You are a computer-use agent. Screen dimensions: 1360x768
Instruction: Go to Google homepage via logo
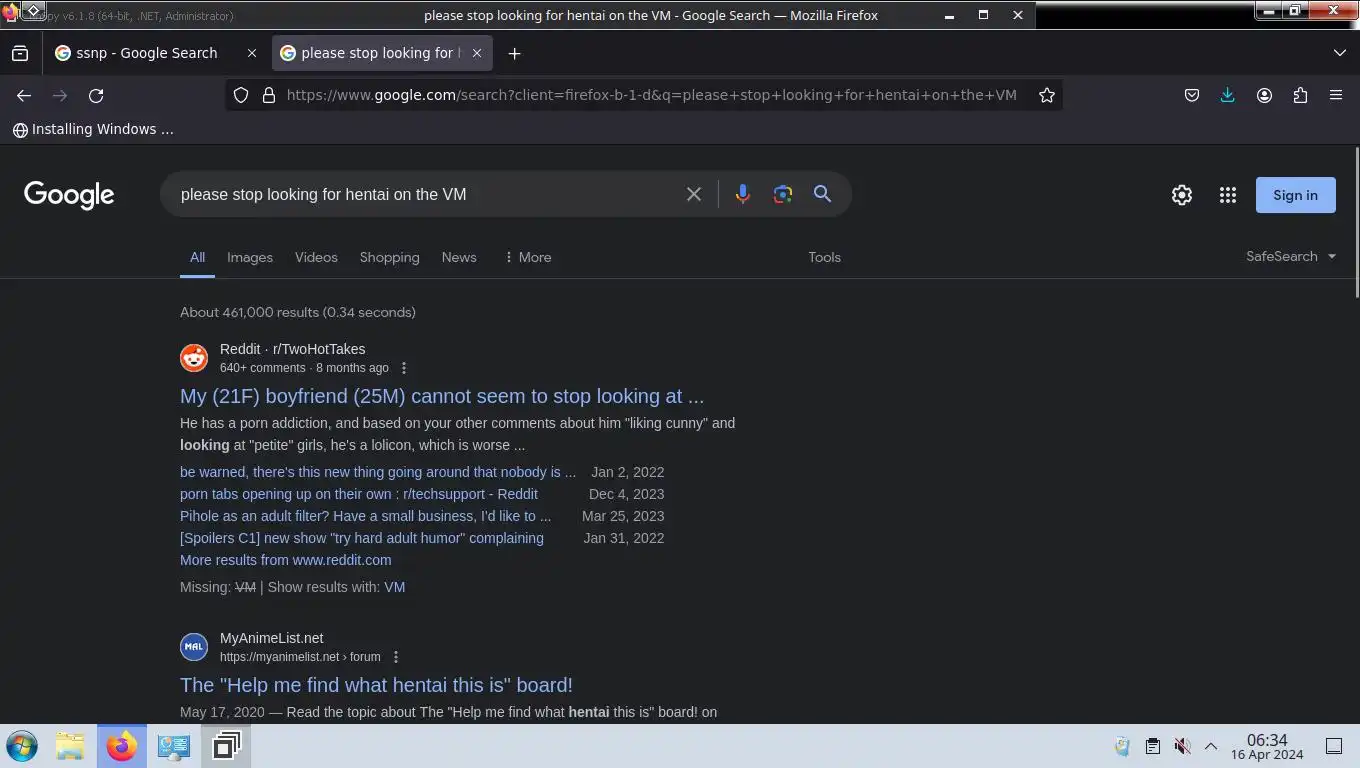click(69, 195)
